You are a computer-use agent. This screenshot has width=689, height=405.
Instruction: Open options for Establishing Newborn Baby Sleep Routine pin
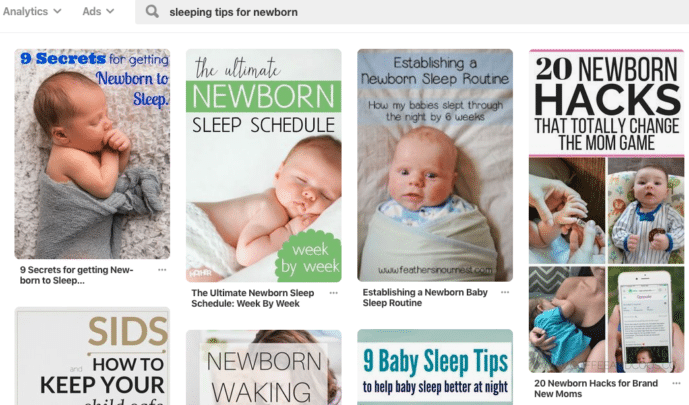click(x=505, y=292)
